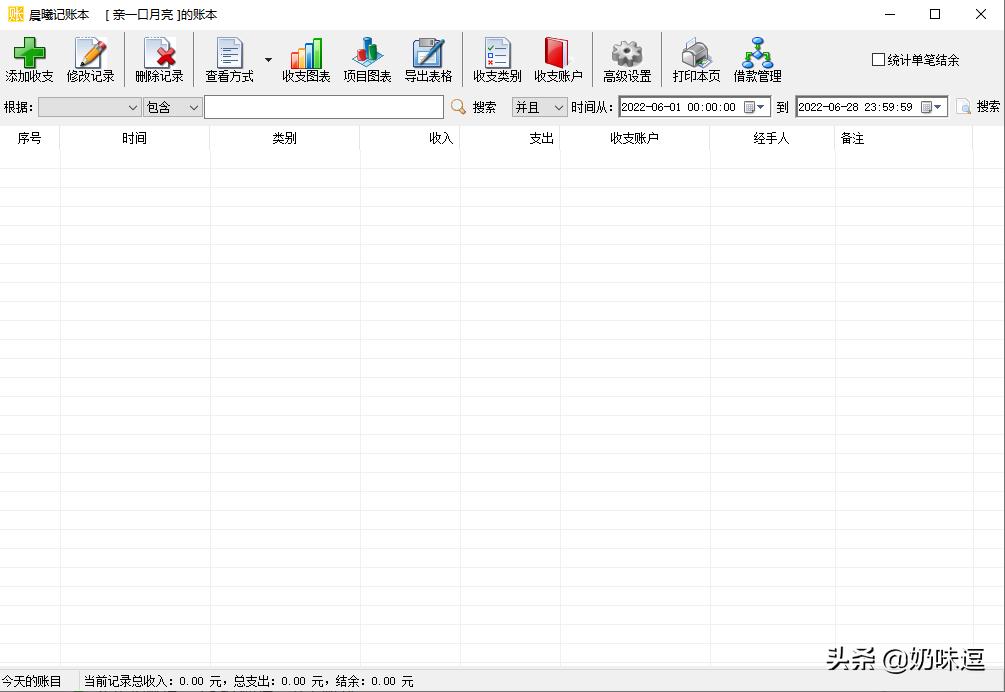Open 高级设置 gear settings
The width and height of the screenshot is (1005, 692).
[627, 60]
